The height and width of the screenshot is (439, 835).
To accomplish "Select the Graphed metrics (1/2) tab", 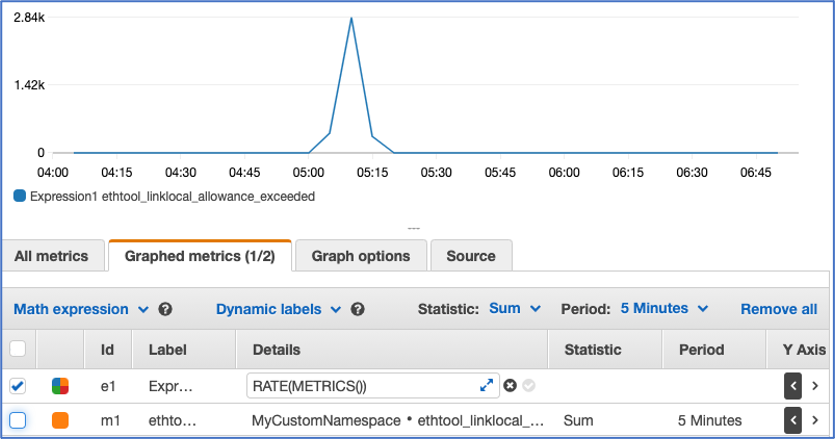I will tap(200, 256).
